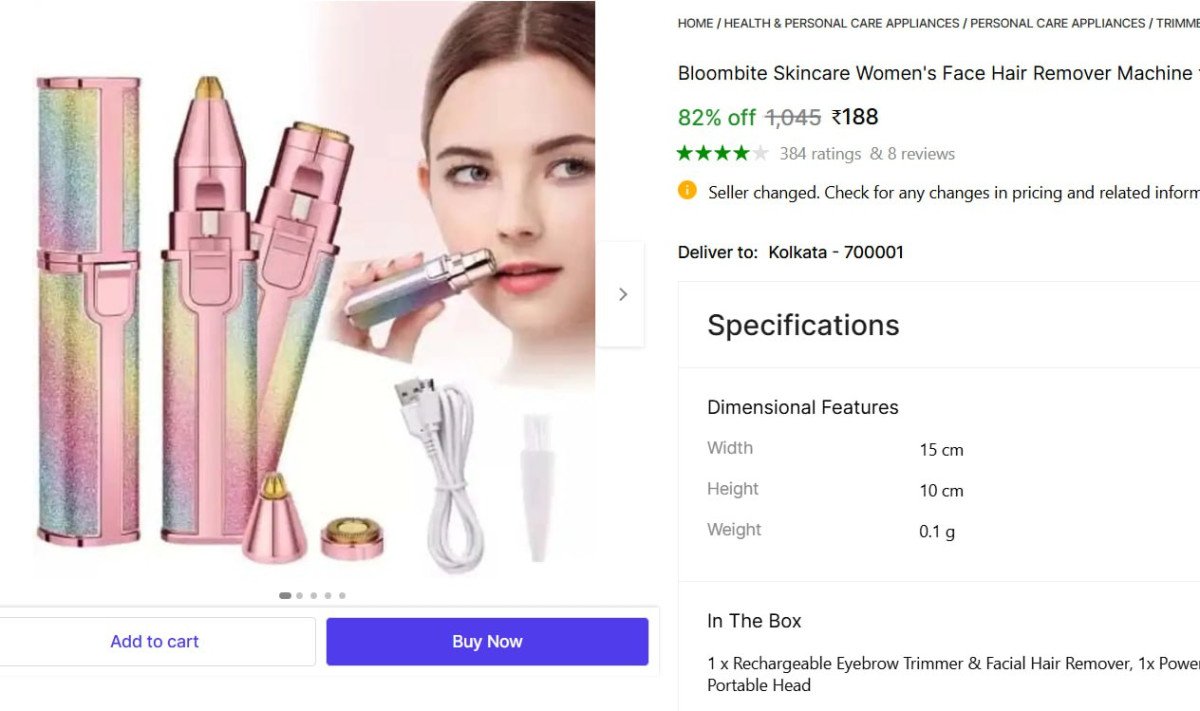Select the first active carousel dot
This screenshot has height=711, width=1200.
click(x=285, y=595)
